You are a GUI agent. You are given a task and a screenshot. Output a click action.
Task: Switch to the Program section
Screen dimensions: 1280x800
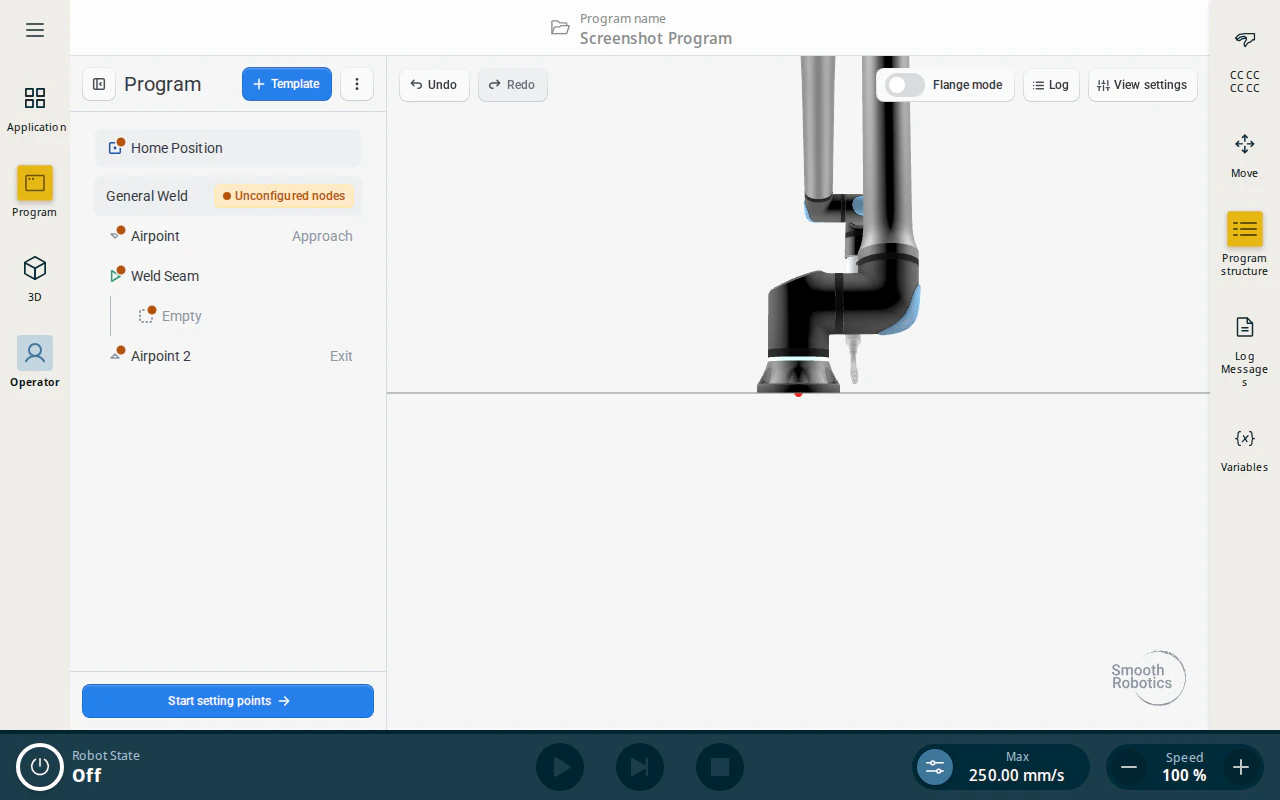point(35,192)
